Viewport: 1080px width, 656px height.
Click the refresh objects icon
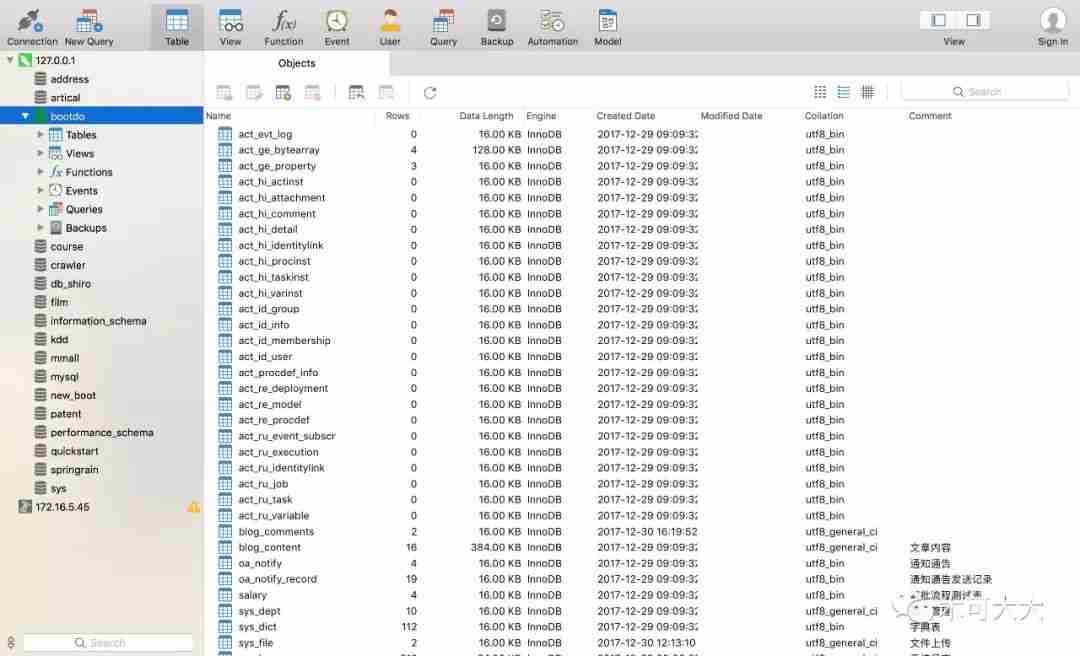(430, 92)
